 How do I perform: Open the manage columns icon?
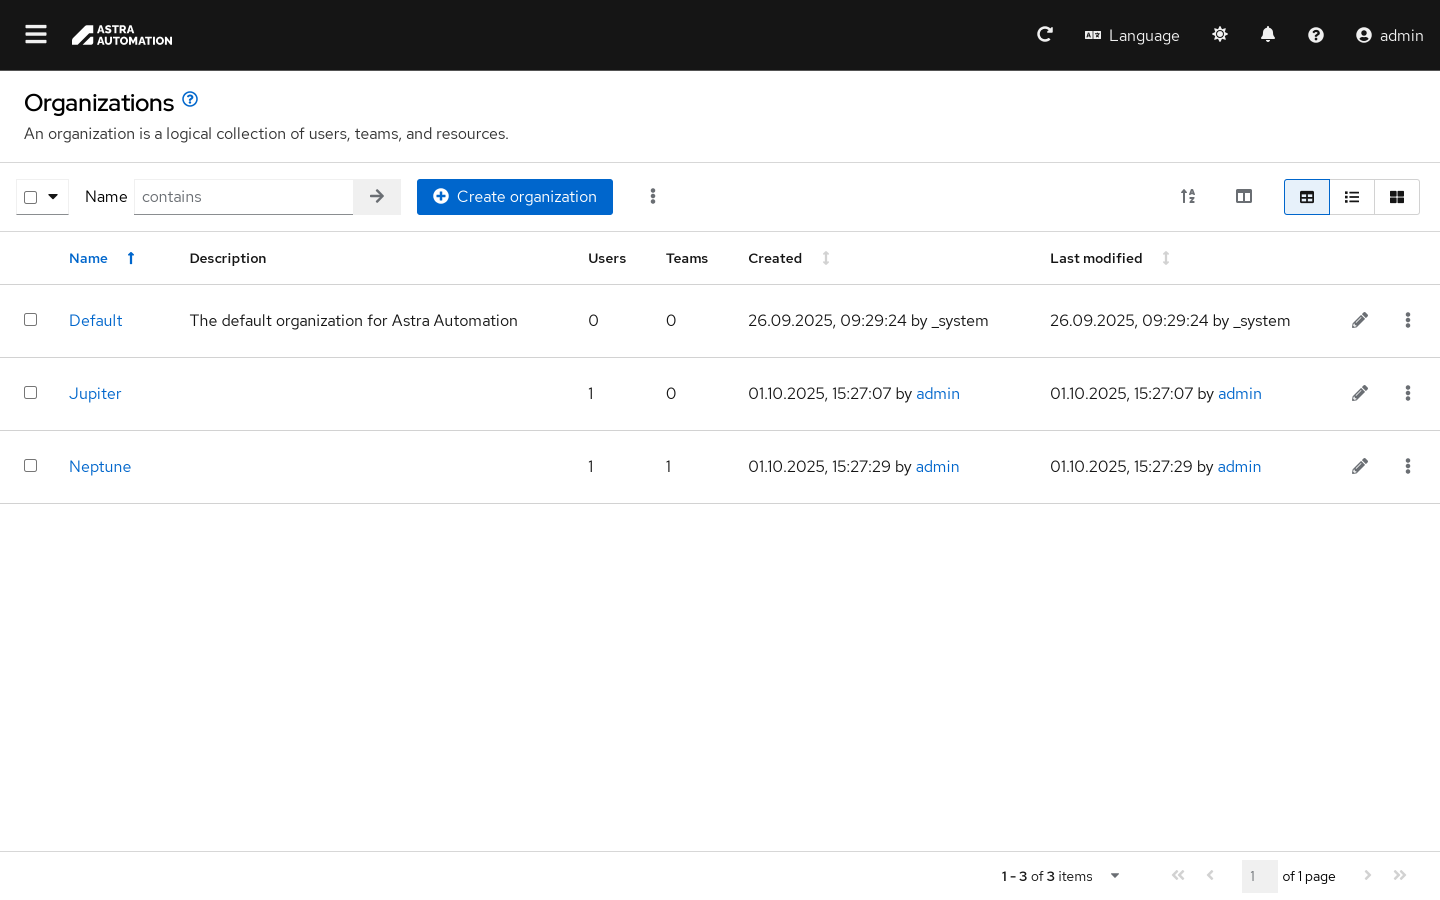1244,197
